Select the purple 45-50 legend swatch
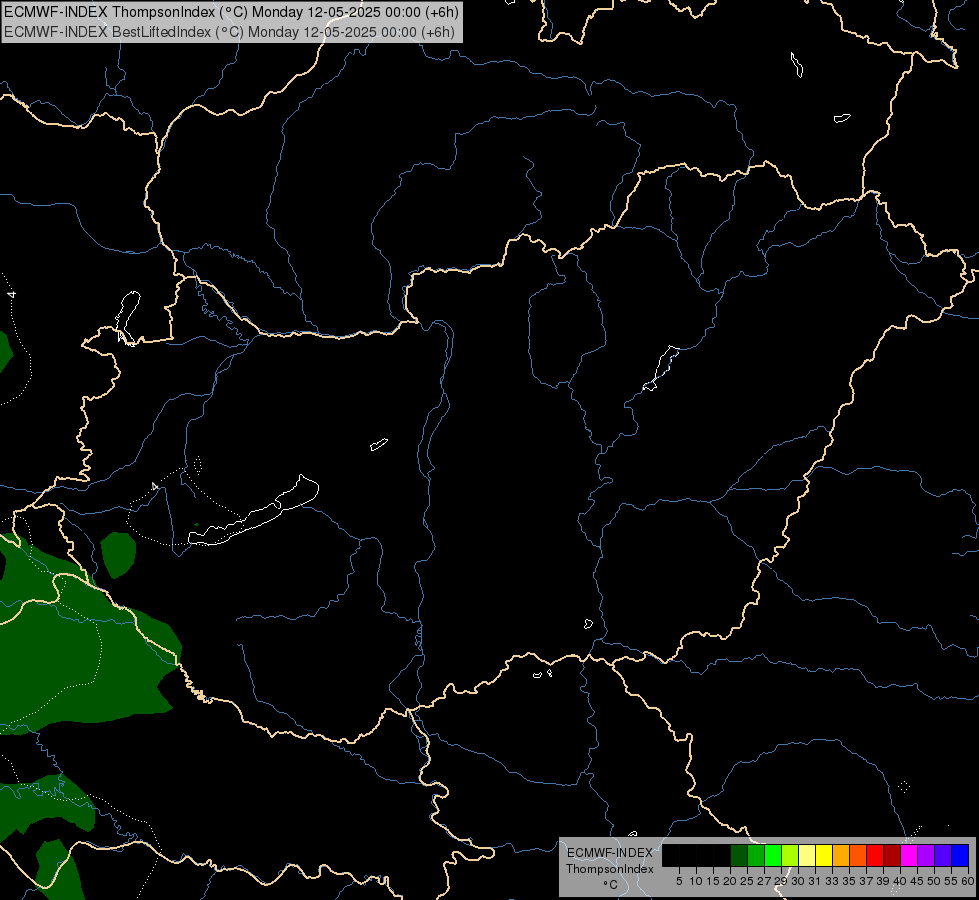Image resolution: width=979 pixels, height=900 pixels. pos(926,855)
